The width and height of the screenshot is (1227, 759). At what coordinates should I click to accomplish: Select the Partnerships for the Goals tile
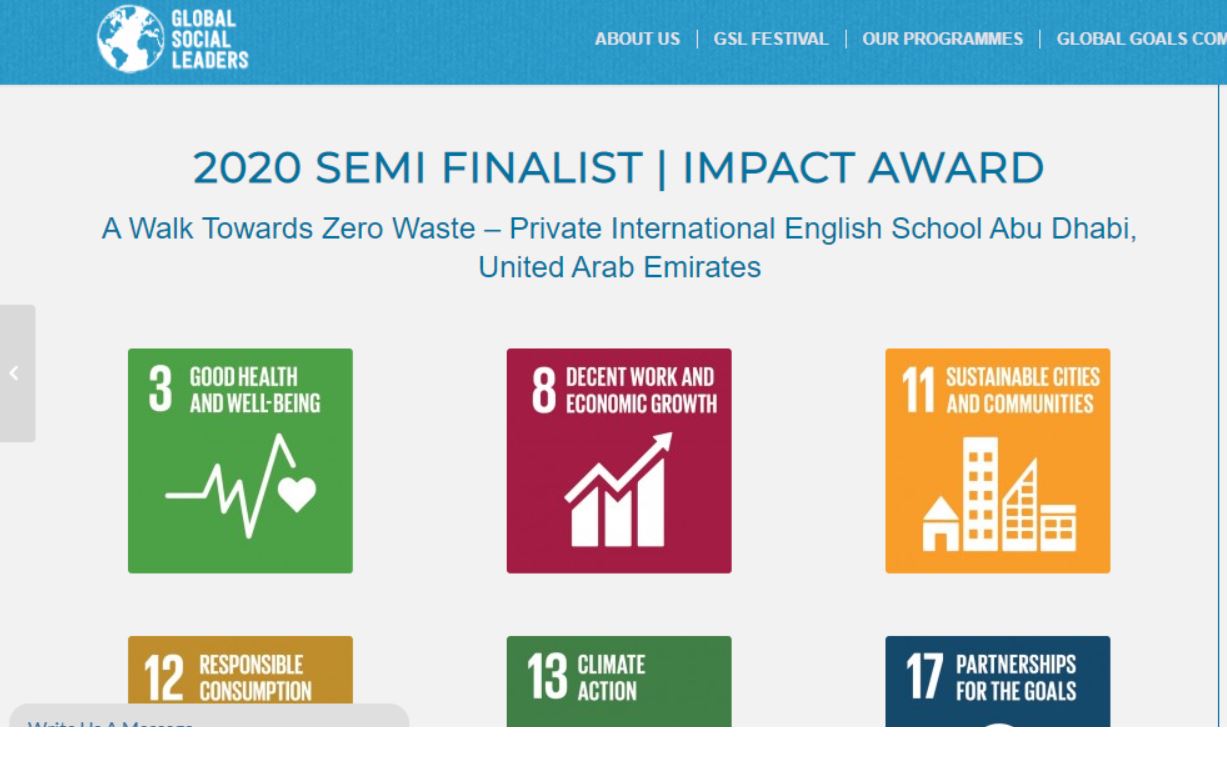point(998,681)
